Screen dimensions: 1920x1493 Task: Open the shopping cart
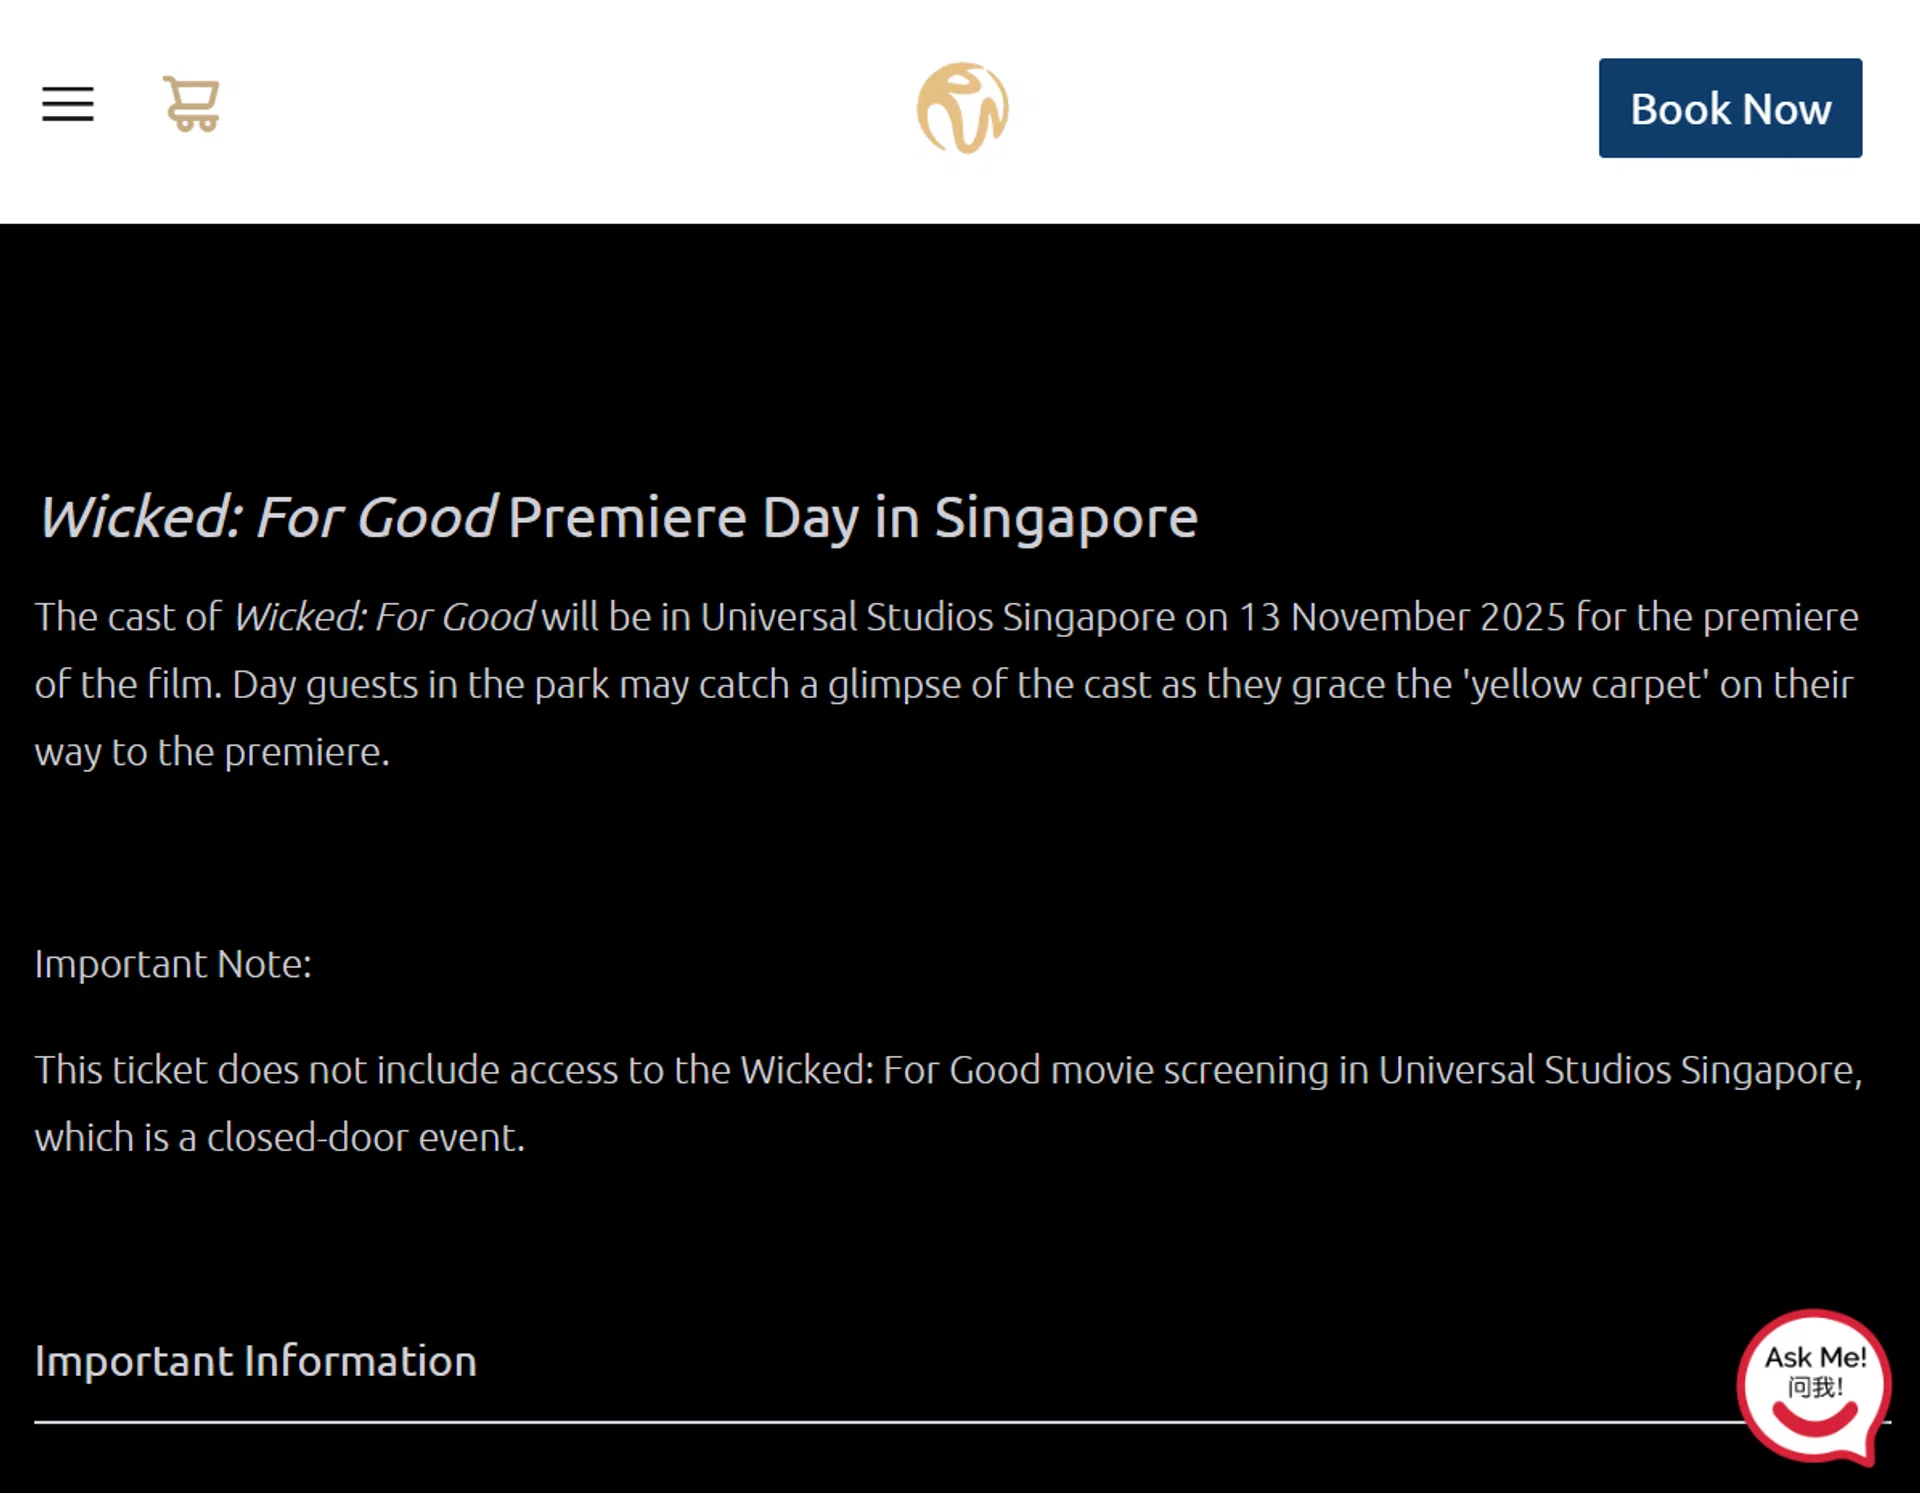[x=191, y=104]
